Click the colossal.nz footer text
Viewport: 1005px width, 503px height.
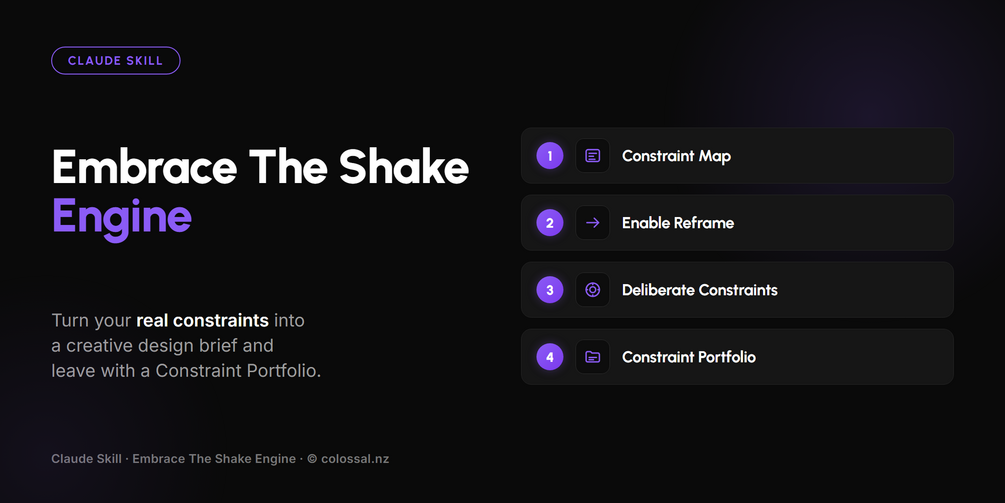click(x=355, y=459)
